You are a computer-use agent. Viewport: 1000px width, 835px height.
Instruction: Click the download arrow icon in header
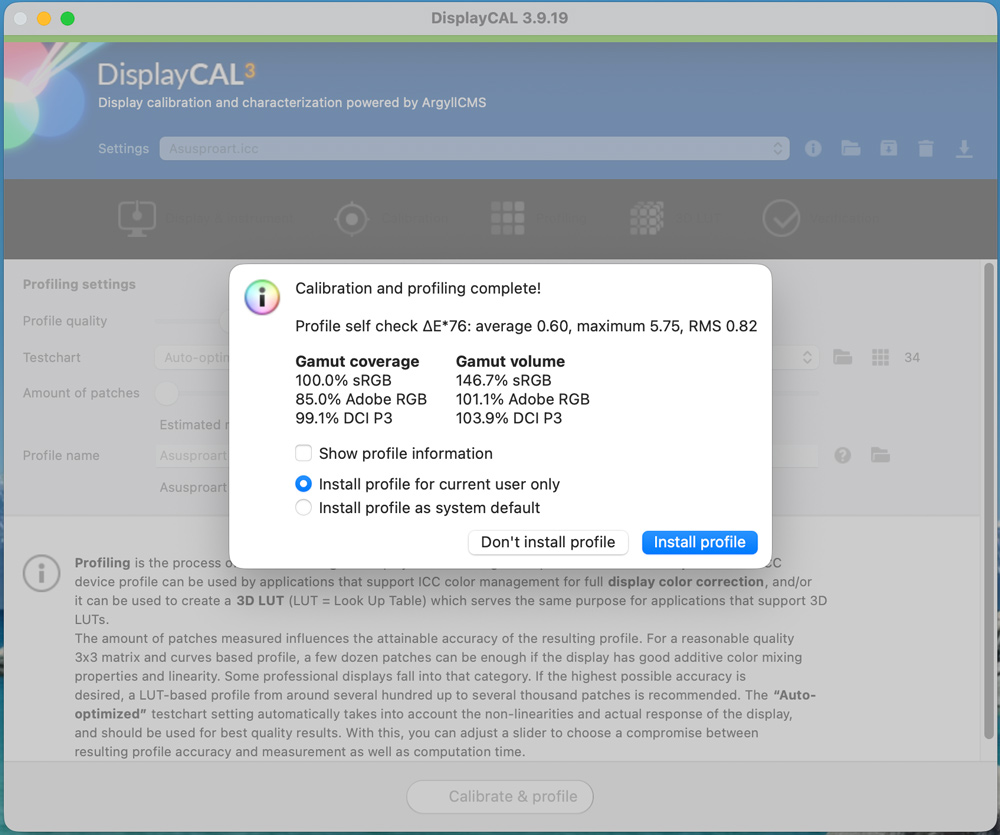[x=964, y=149]
